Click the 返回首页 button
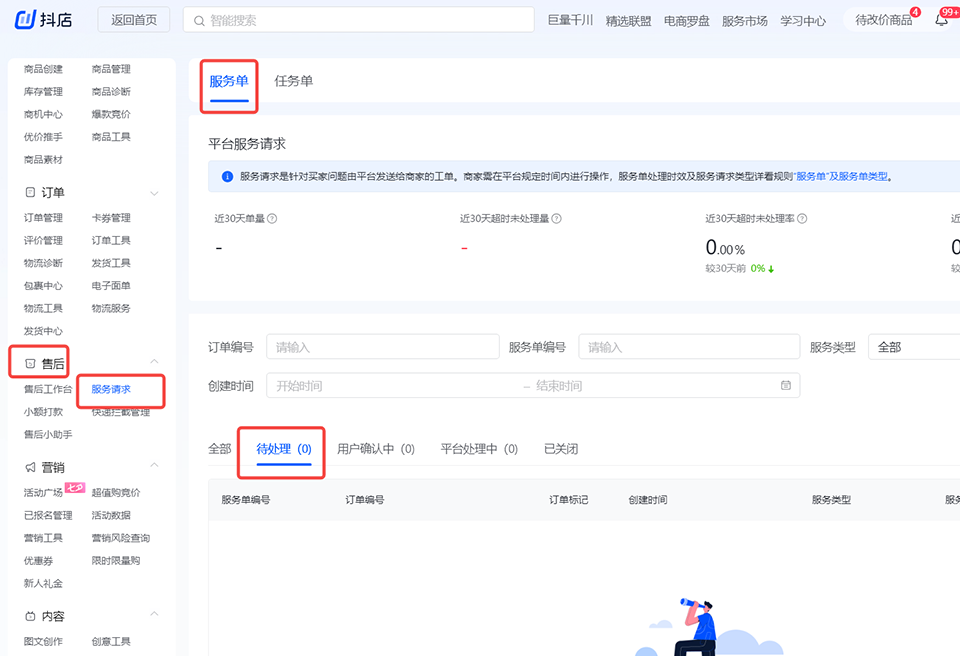The width and height of the screenshot is (960, 656). pos(134,20)
